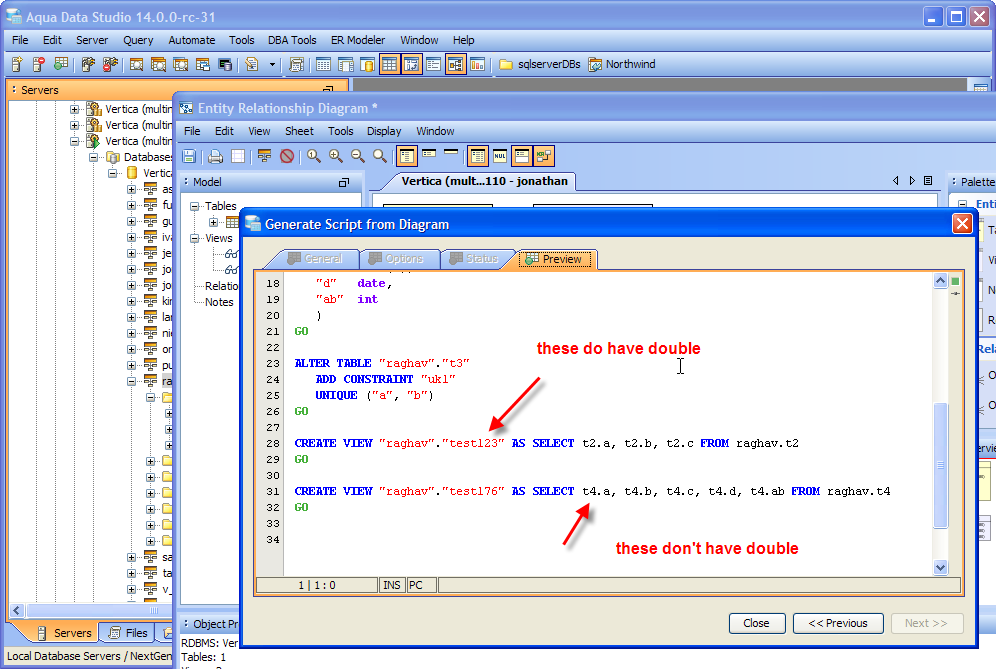Click the right tab-scroll arrow near Palette
Viewport: 996px width, 669px height.
[912, 181]
